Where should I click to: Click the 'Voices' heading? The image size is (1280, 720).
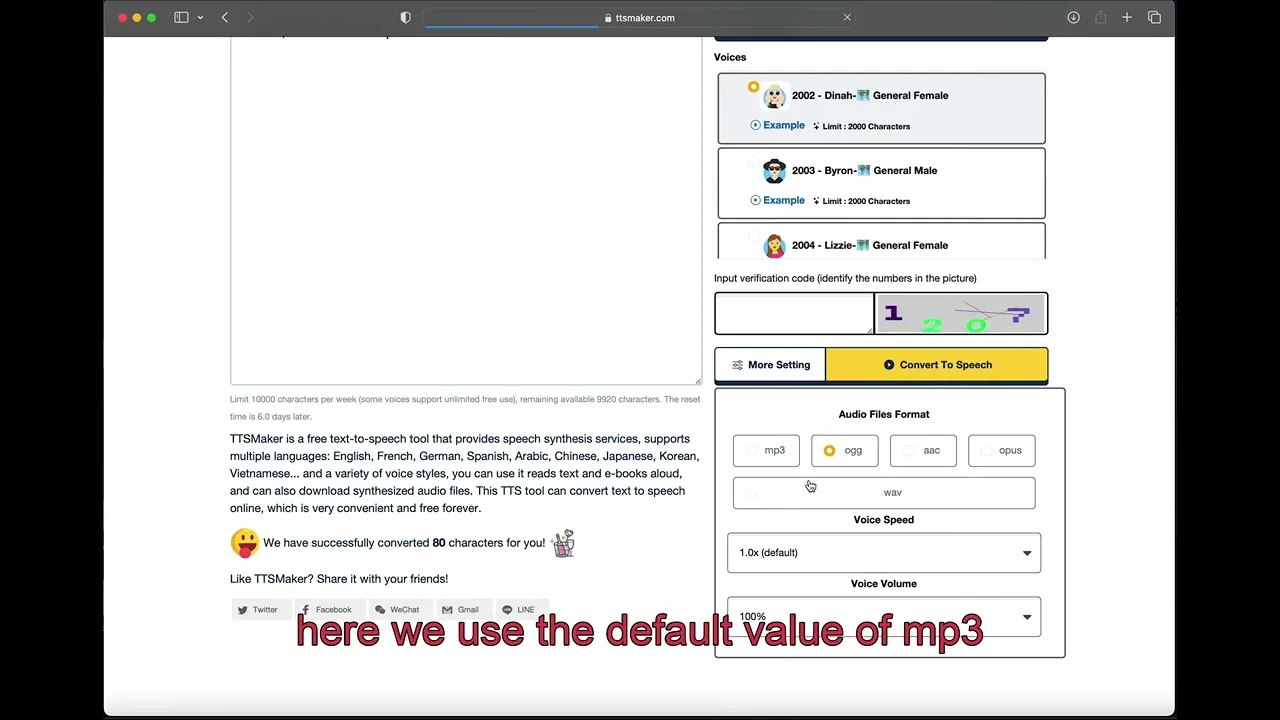(x=730, y=57)
